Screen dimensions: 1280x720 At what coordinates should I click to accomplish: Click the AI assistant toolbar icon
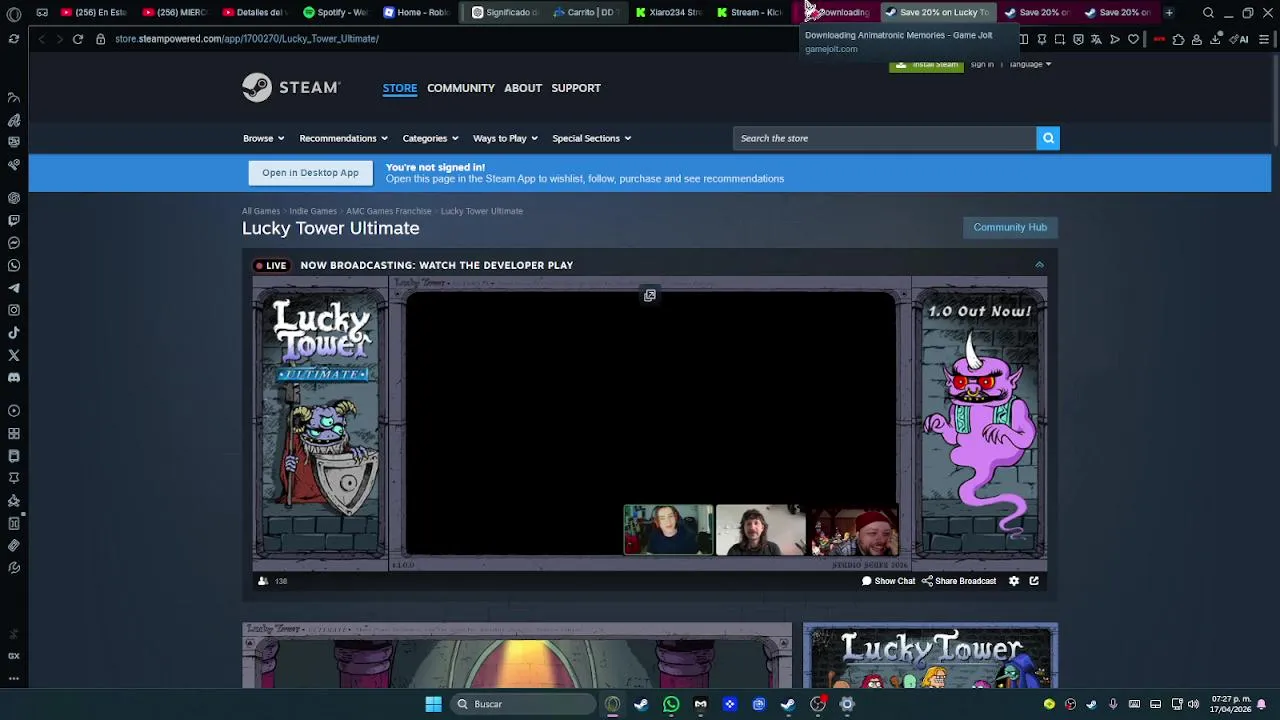pos(1238,39)
